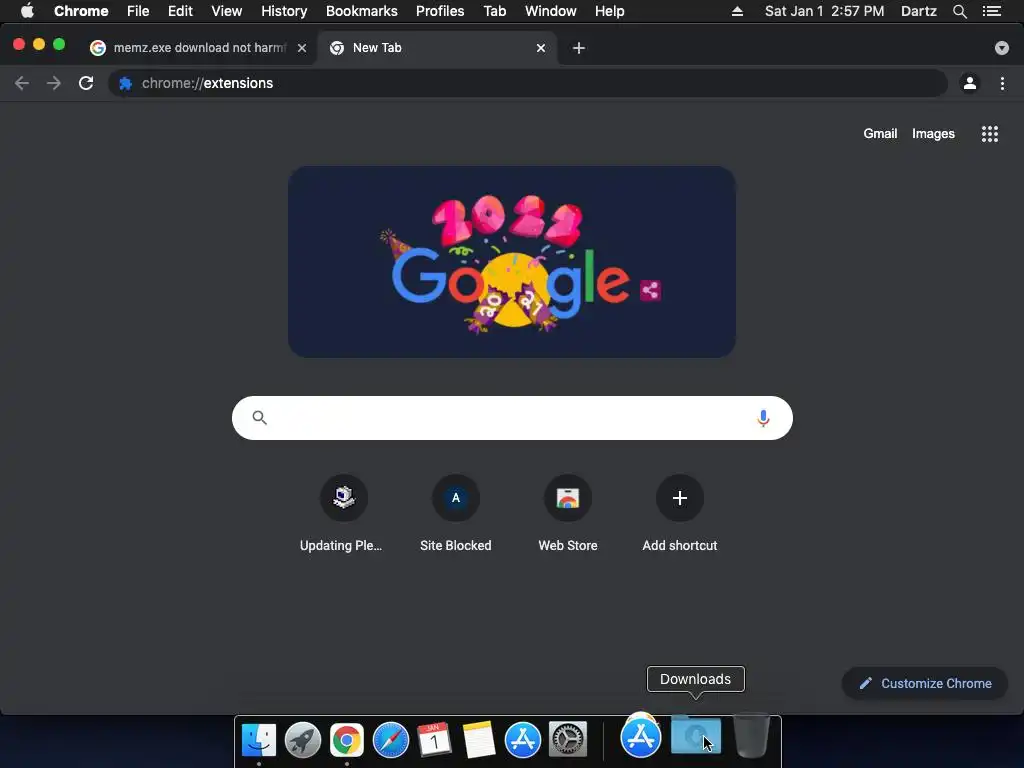
Task: Click the Google search box
Action: point(512,418)
